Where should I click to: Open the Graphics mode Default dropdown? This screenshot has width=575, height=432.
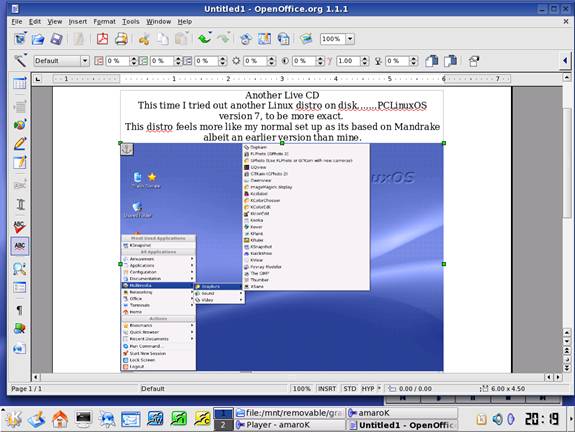click(85, 61)
